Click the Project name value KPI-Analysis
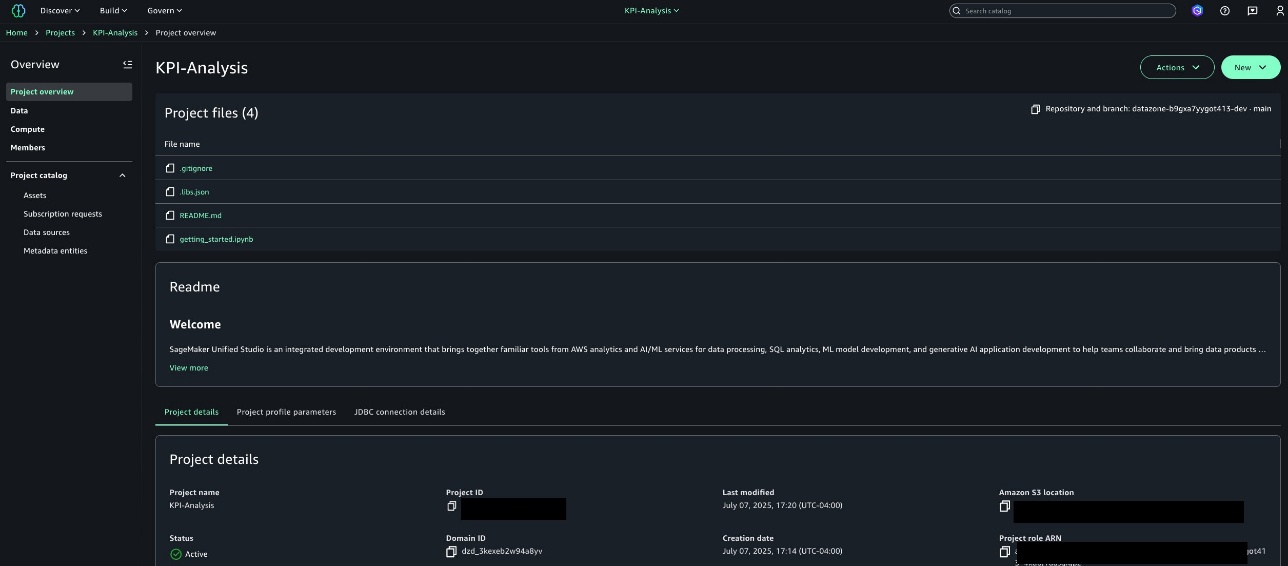Screen dimensions: 1288x566 (x=191, y=505)
